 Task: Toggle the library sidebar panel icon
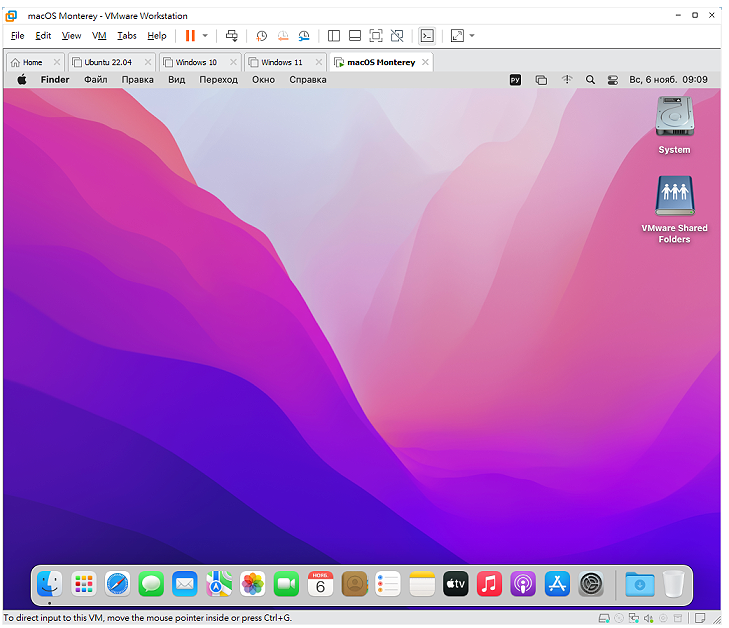334,36
